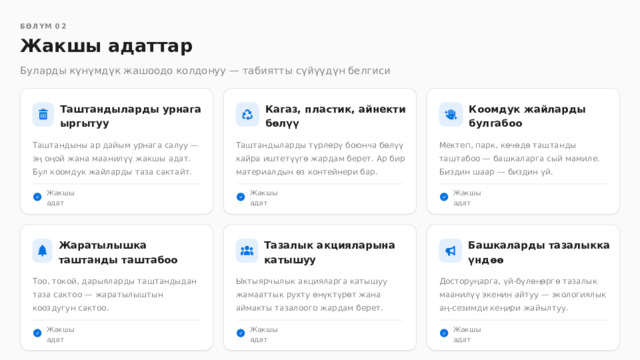The width and height of the screenshot is (640, 360).
Task: Click the blue checkmark in the Коомдук жайларды булгабоо card
Action: pos(444,197)
